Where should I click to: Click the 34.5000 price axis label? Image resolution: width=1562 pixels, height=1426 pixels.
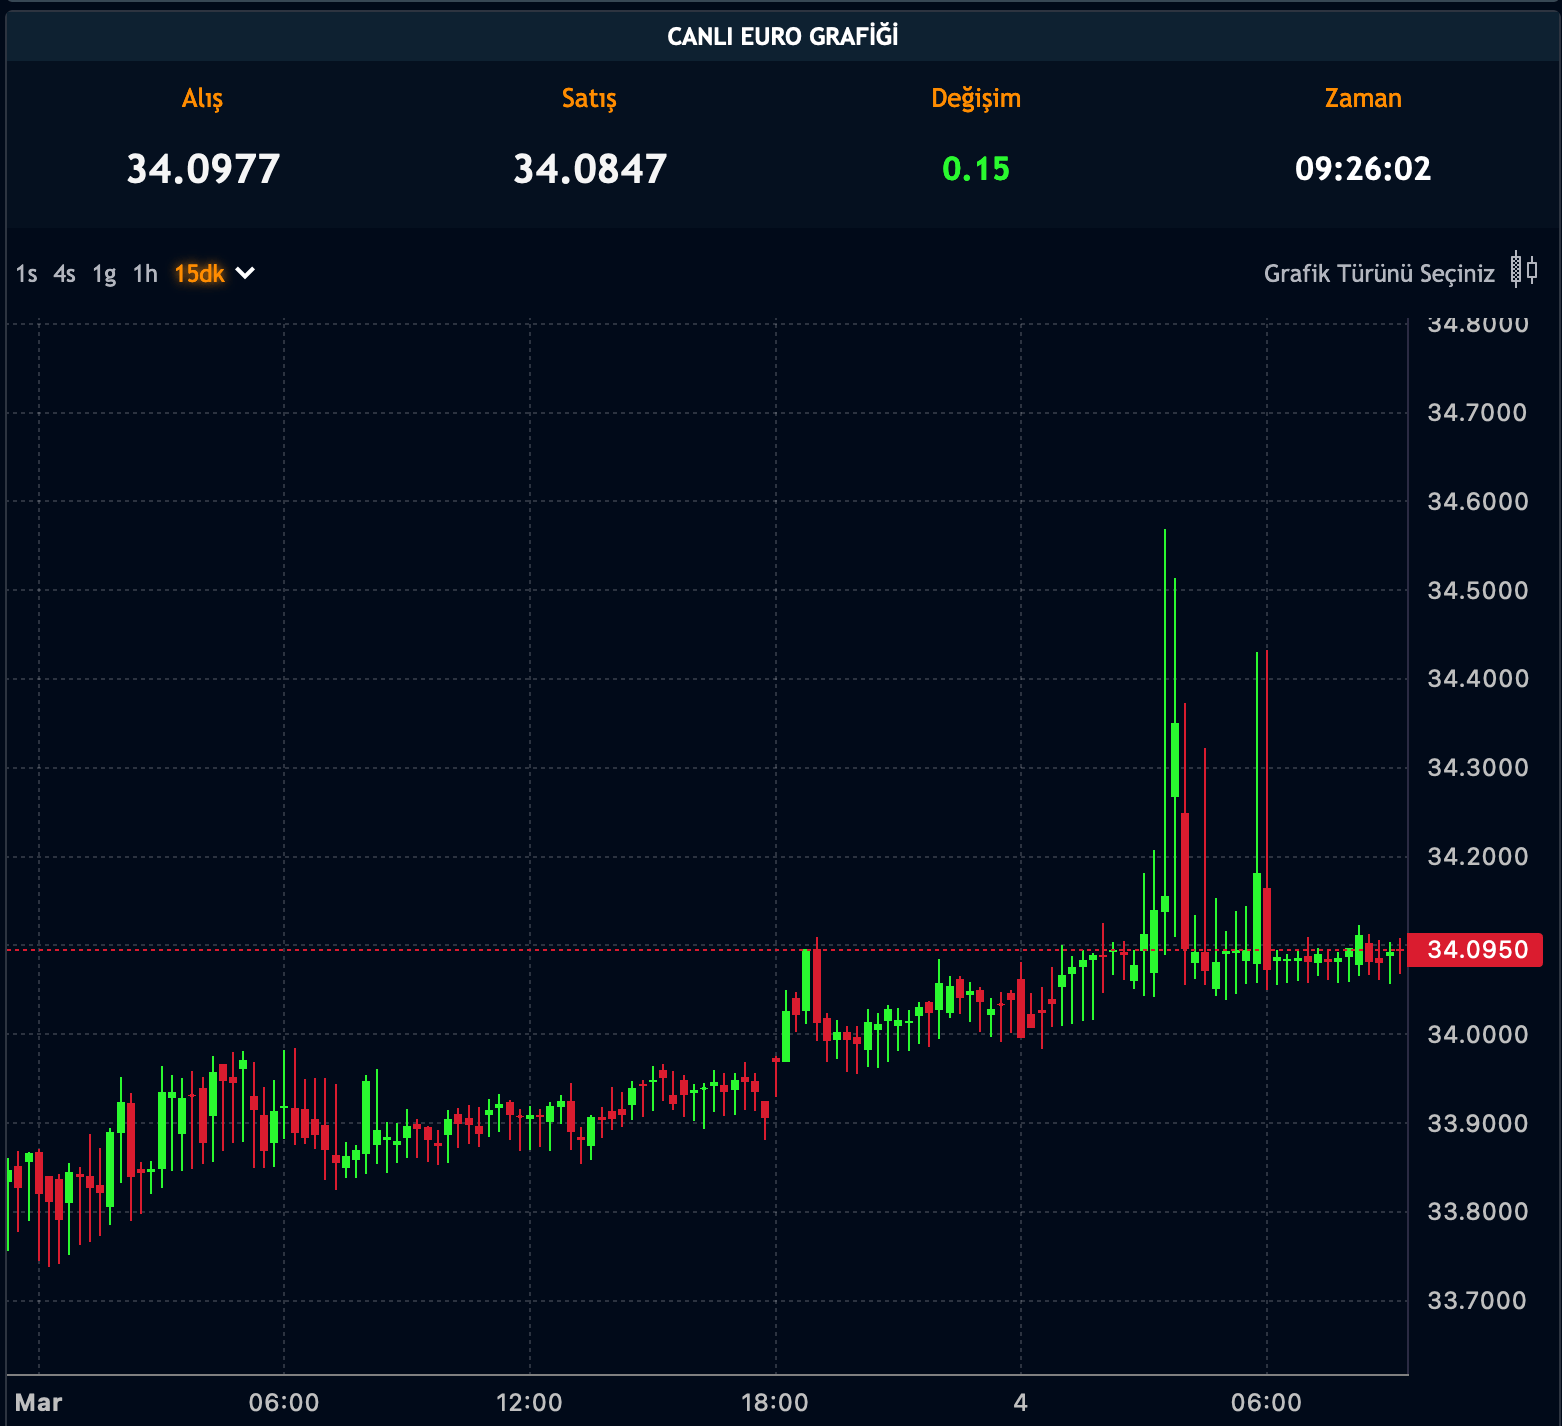click(x=1477, y=590)
